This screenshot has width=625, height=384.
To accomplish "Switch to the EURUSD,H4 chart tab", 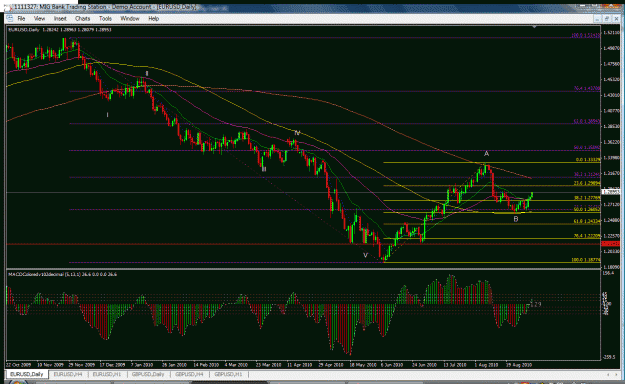I will pos(68,374).
